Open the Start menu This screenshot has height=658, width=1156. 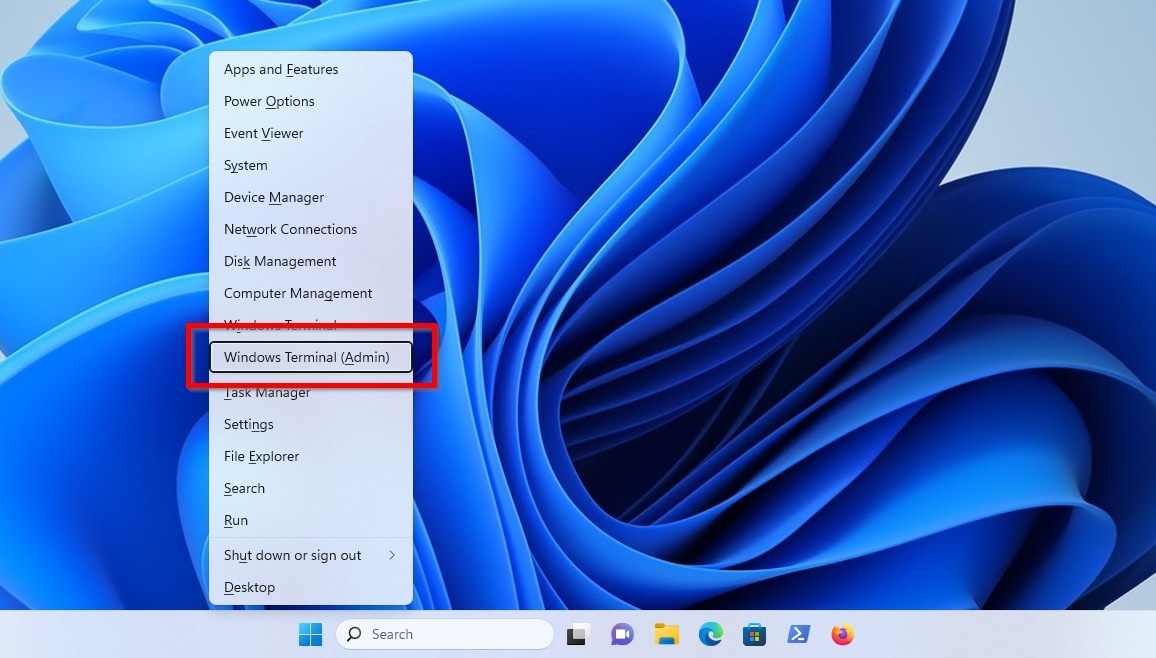(x=310, y=634)
